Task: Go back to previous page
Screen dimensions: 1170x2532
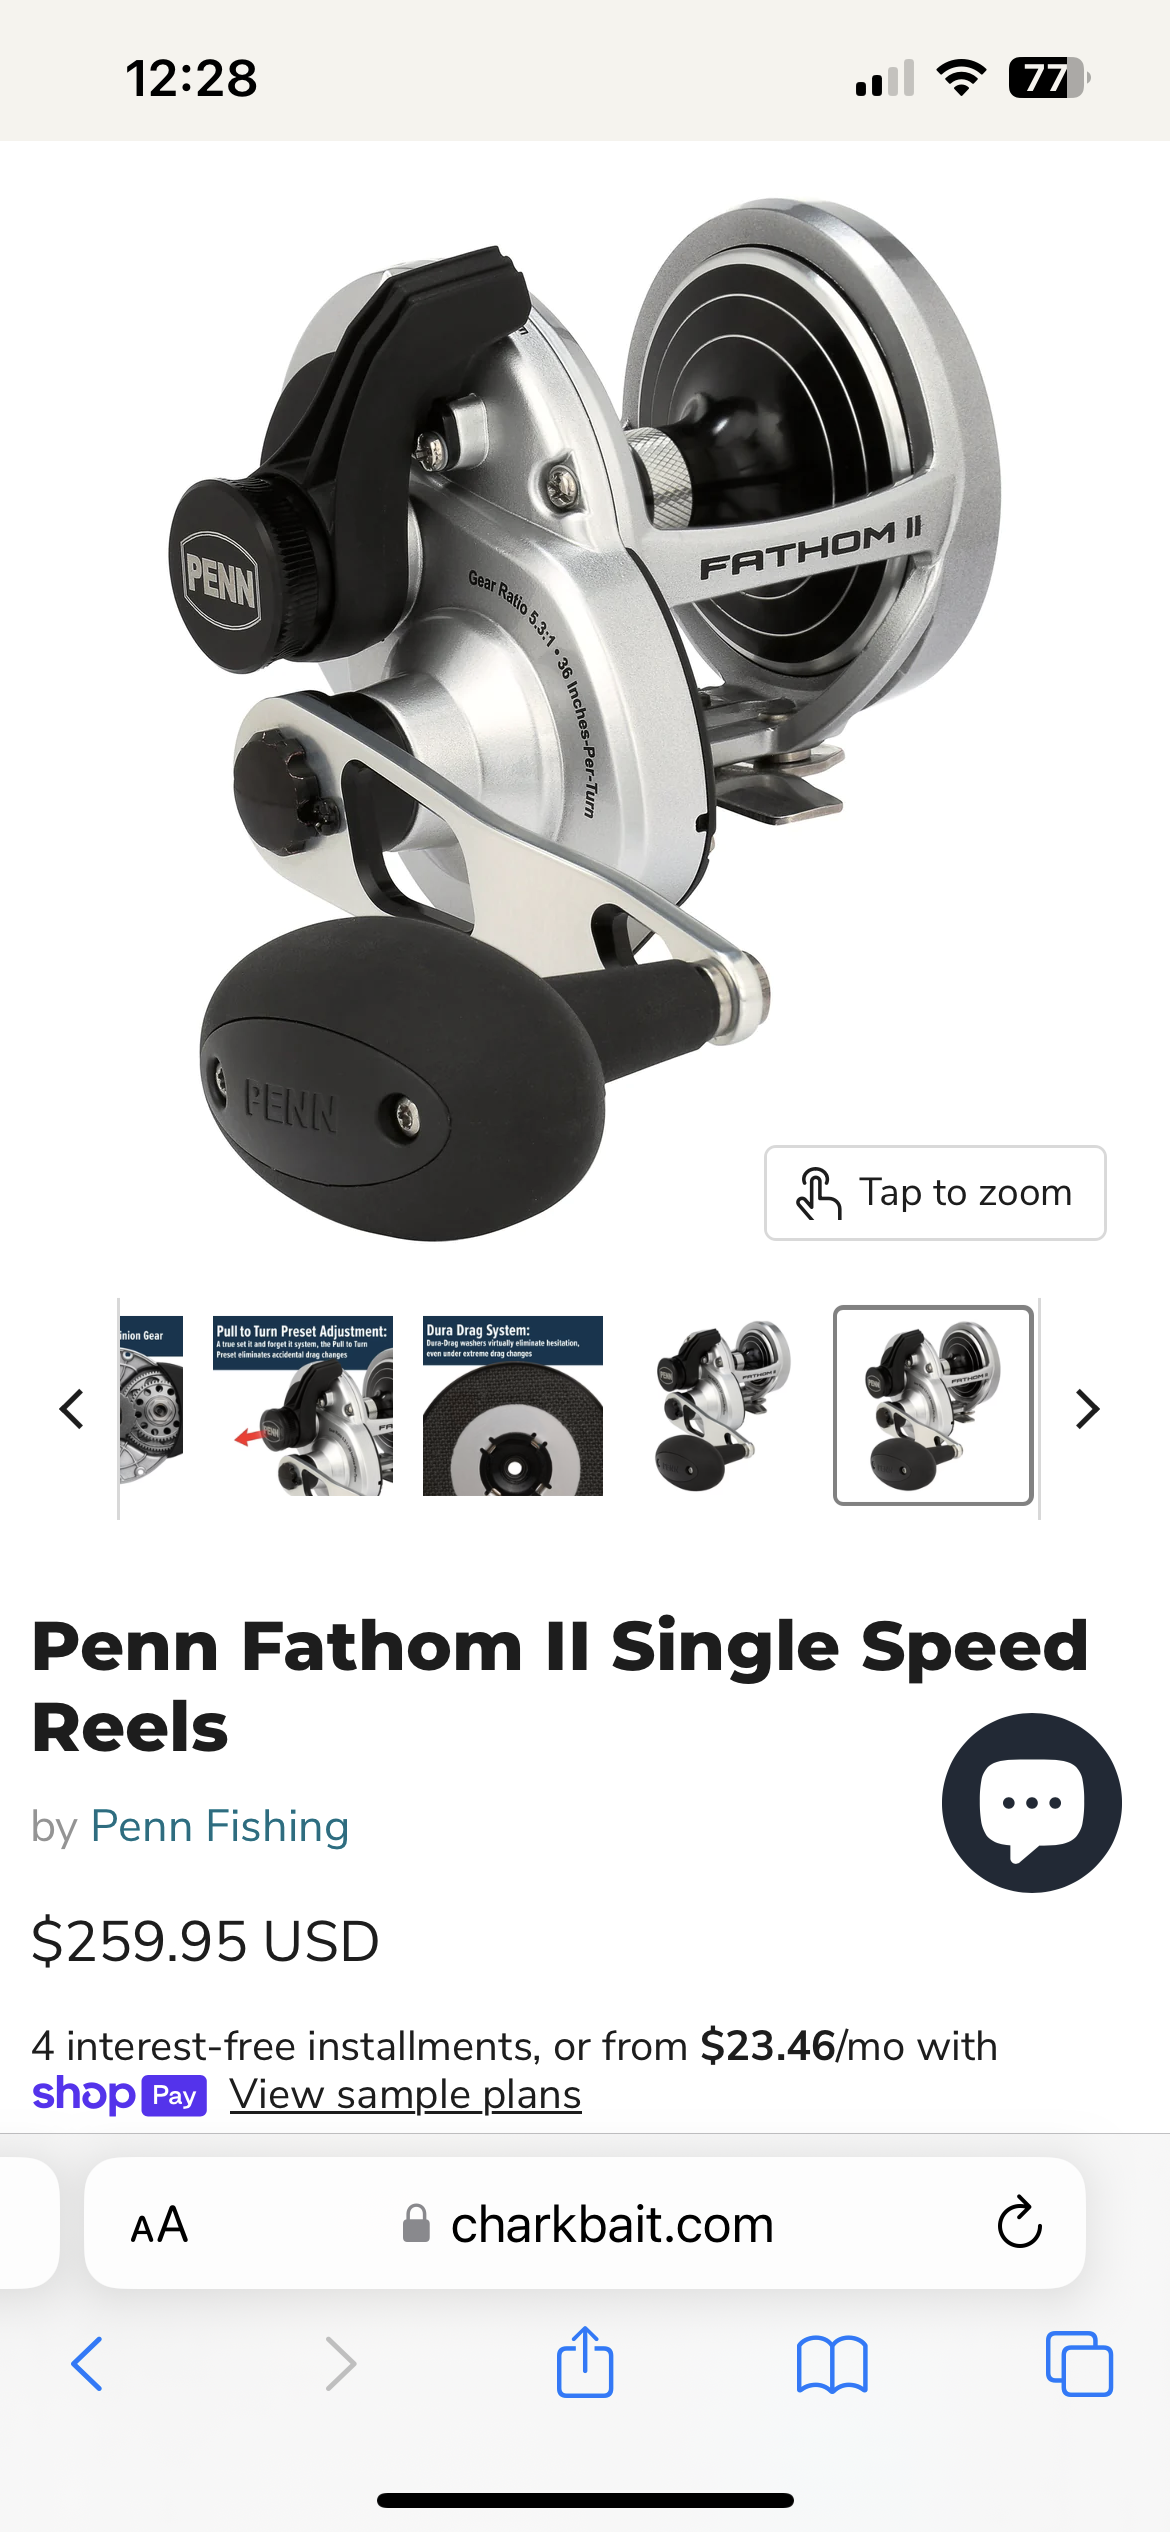Action: 87,2364
